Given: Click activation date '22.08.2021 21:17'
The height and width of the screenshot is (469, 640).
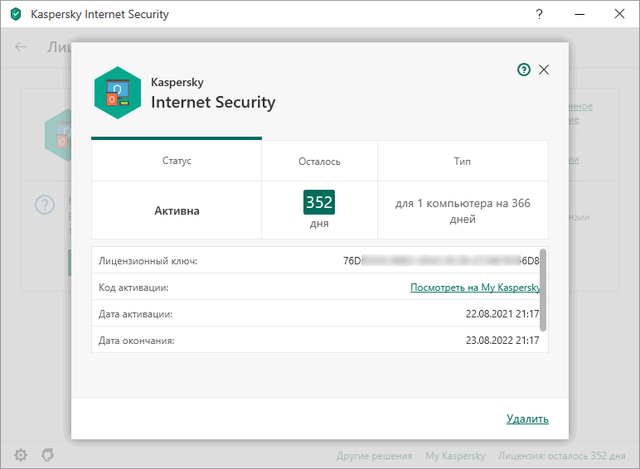Looking at the screenshot, I should click(x=502, y=313).
